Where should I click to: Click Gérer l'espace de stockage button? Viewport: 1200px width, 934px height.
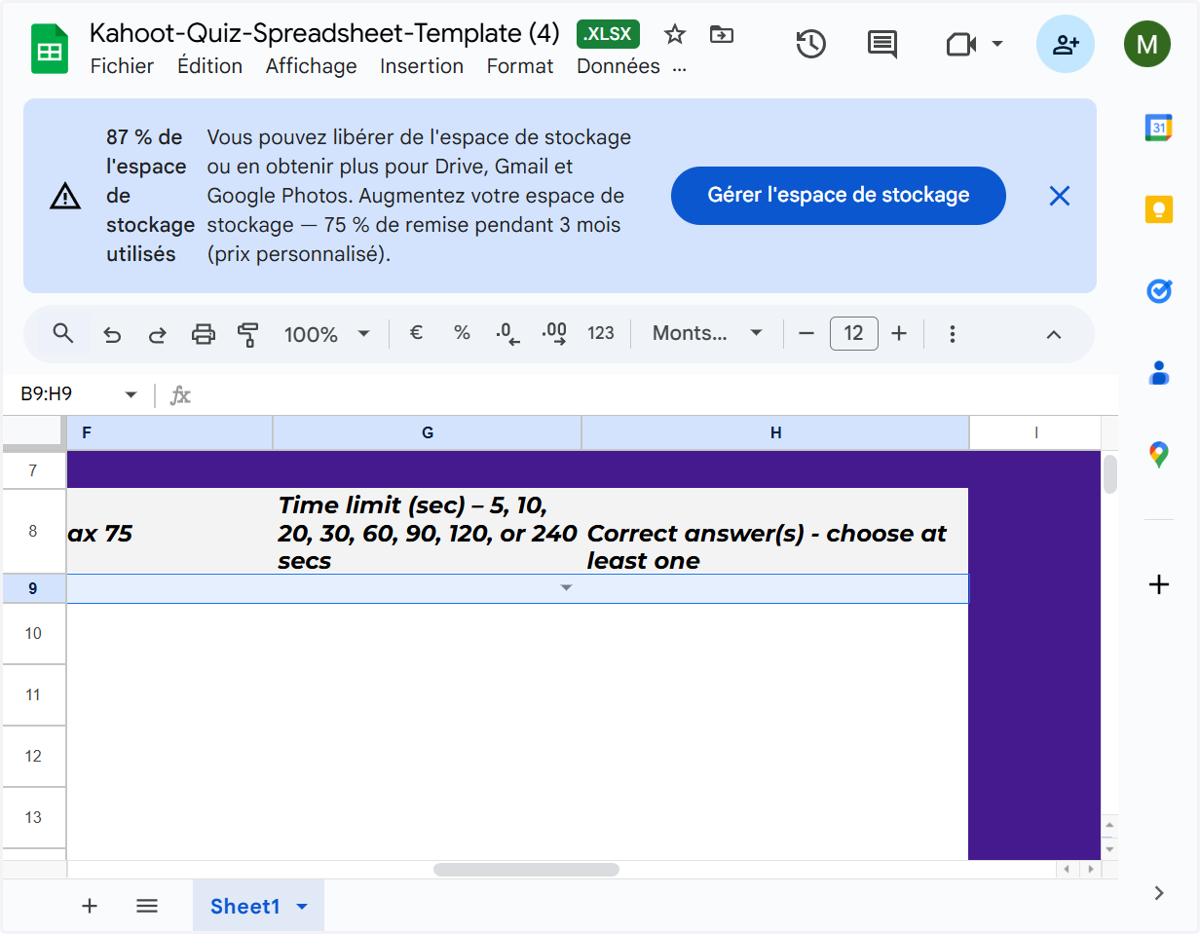838,196
